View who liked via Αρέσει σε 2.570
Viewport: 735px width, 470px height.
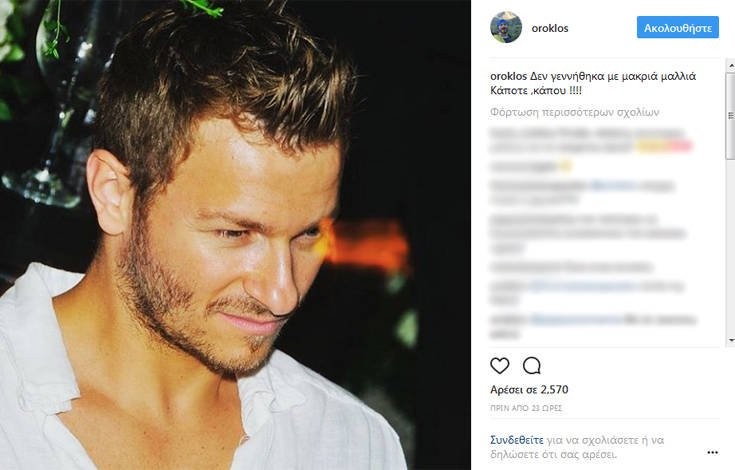(x=529, y=389)
